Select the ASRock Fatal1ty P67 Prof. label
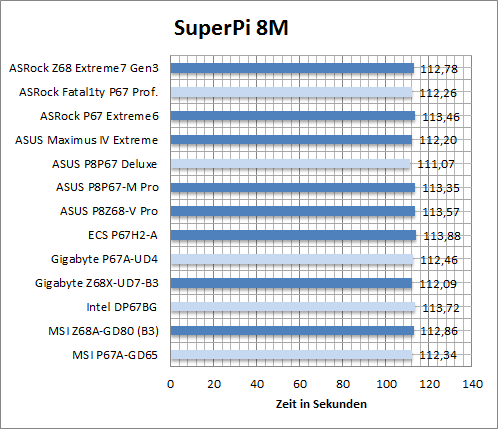The image size is (498, 429). pos(89,92)
